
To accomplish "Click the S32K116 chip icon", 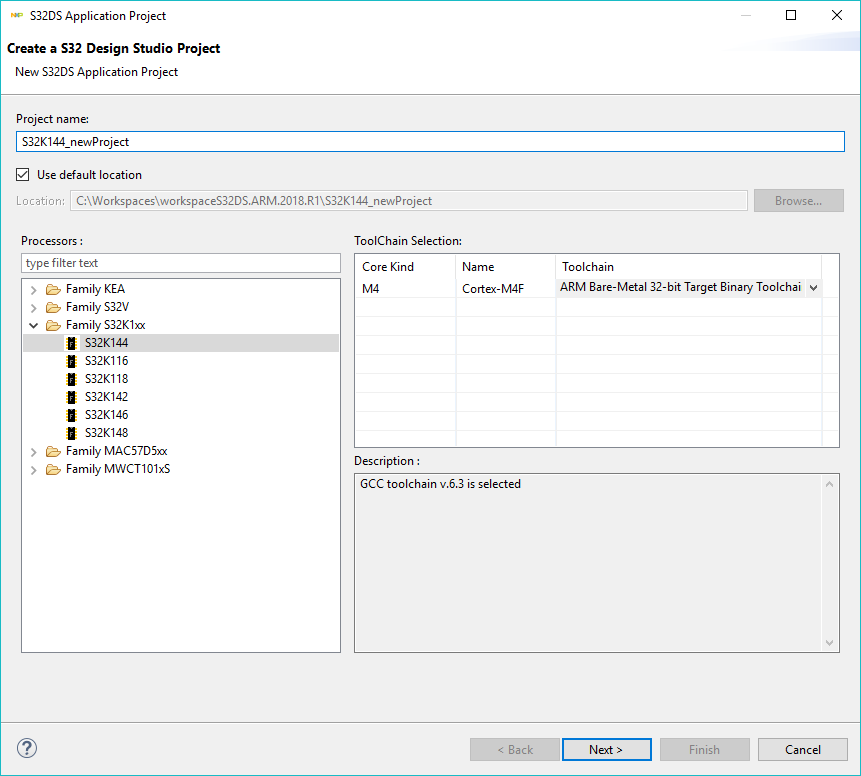I will (x=71, y=361).
